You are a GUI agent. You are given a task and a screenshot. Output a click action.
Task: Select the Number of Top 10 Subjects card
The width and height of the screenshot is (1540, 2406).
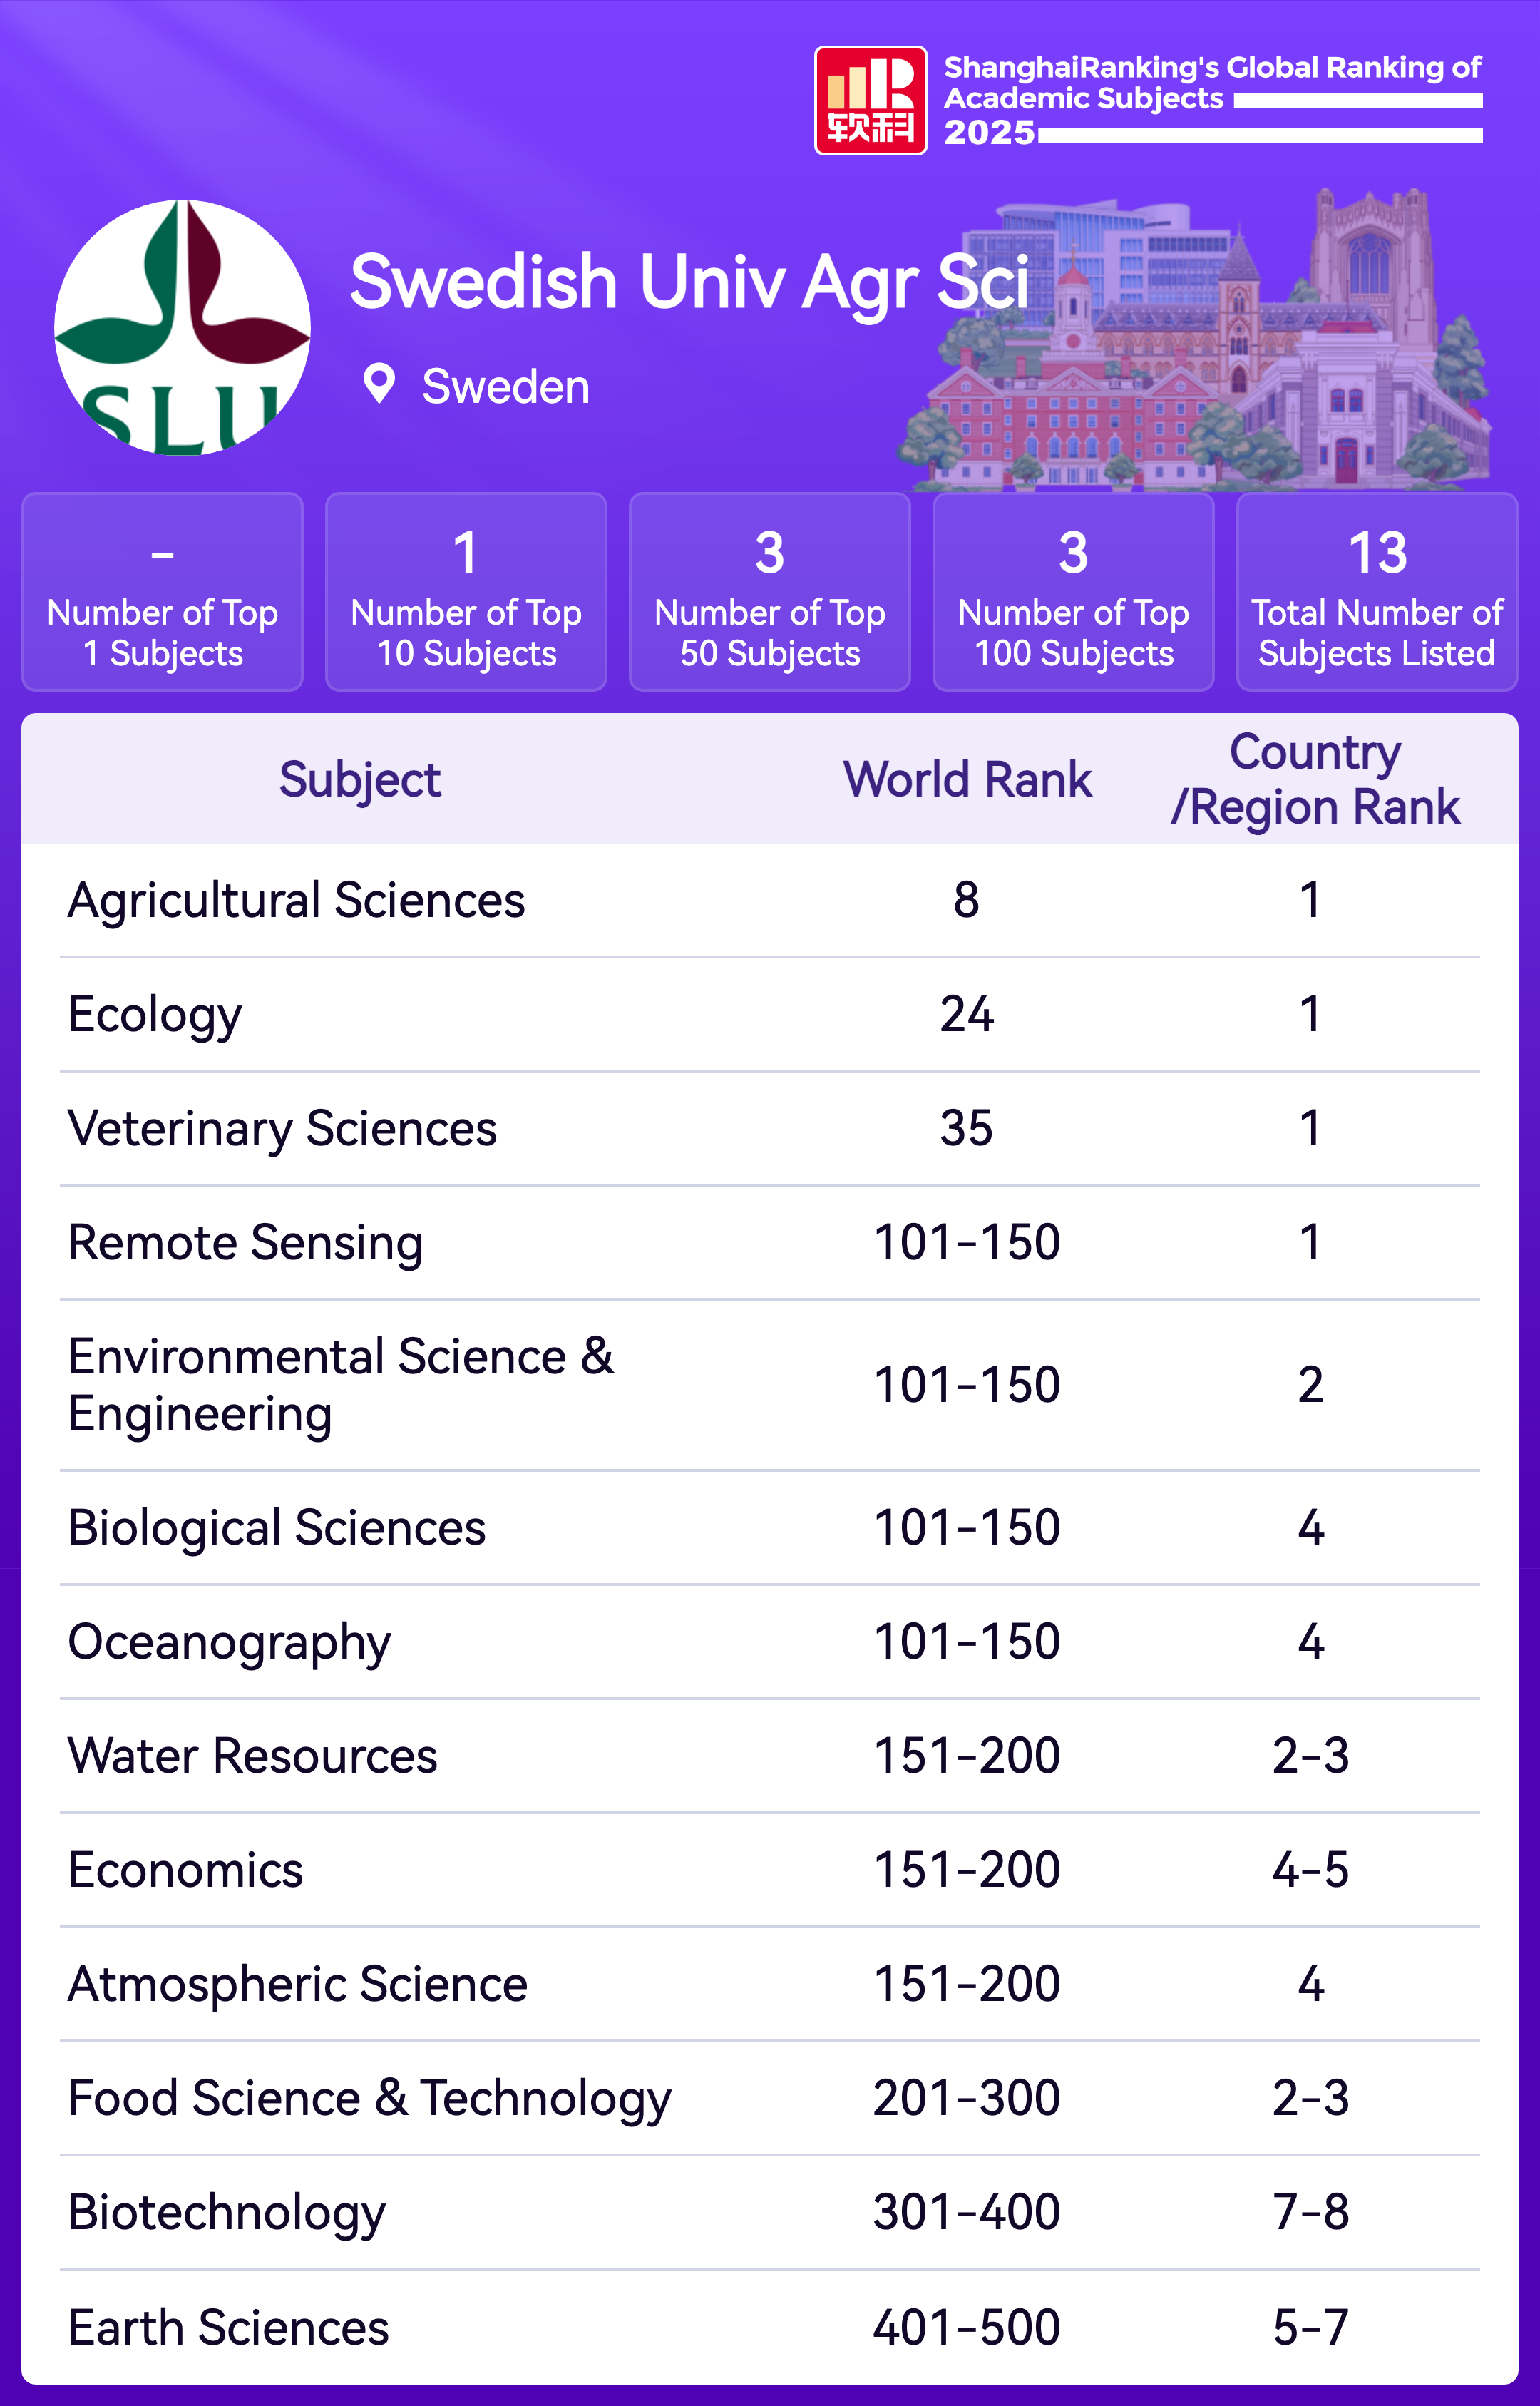[466, 592]
